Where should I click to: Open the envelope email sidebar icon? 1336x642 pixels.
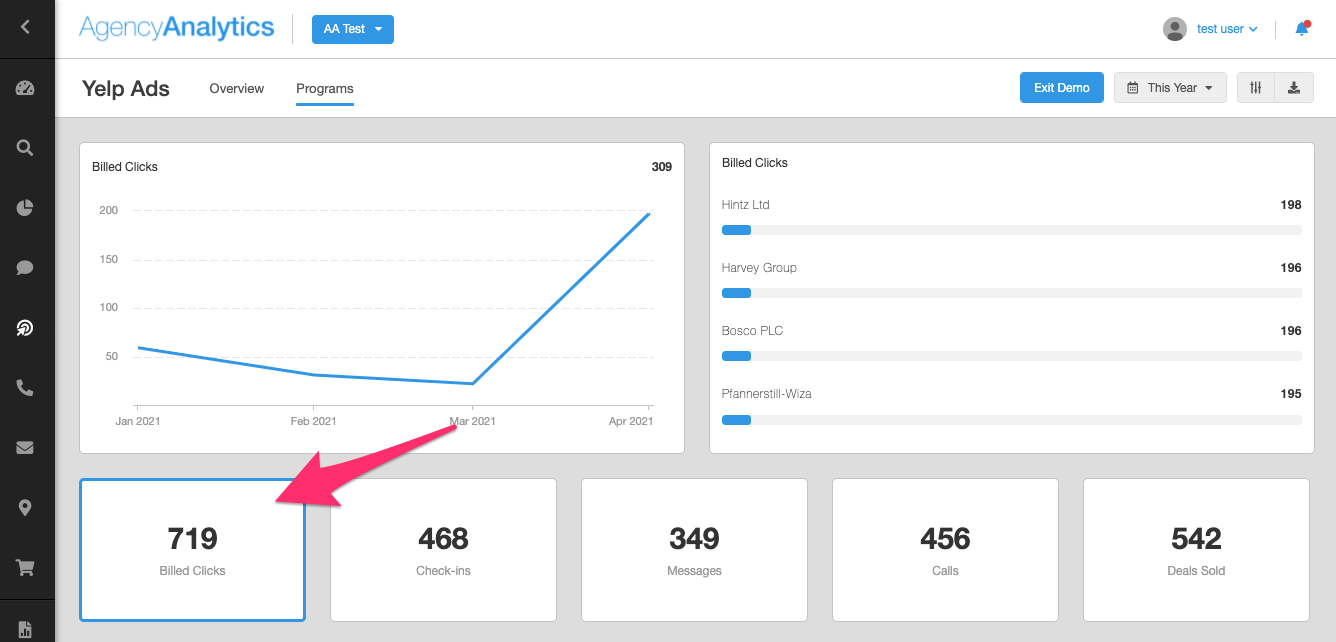pos(26,448)
